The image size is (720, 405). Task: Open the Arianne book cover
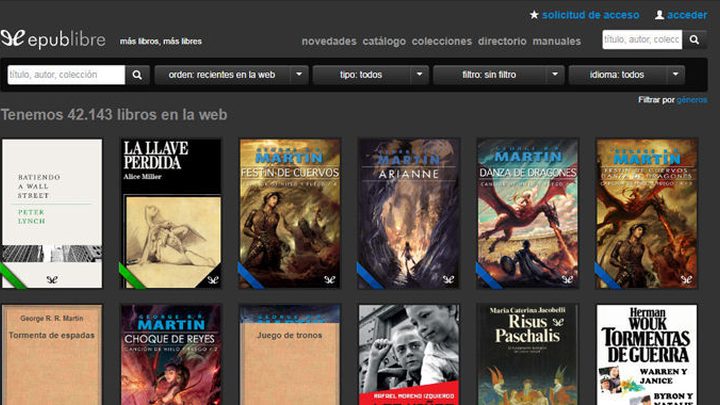point(409,214)
